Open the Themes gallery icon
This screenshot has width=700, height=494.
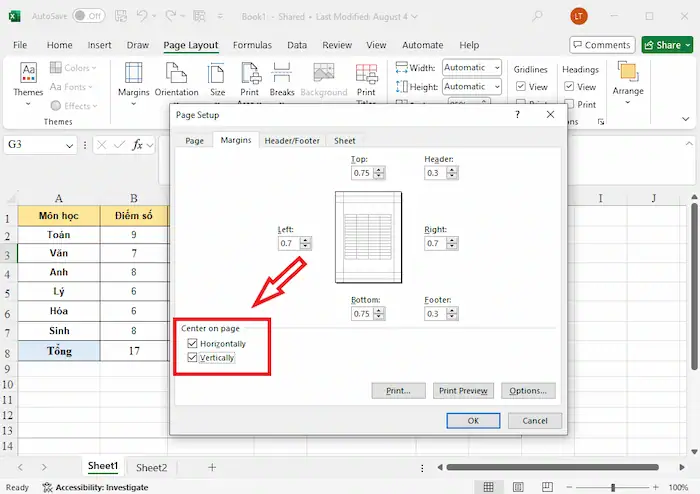29,76
